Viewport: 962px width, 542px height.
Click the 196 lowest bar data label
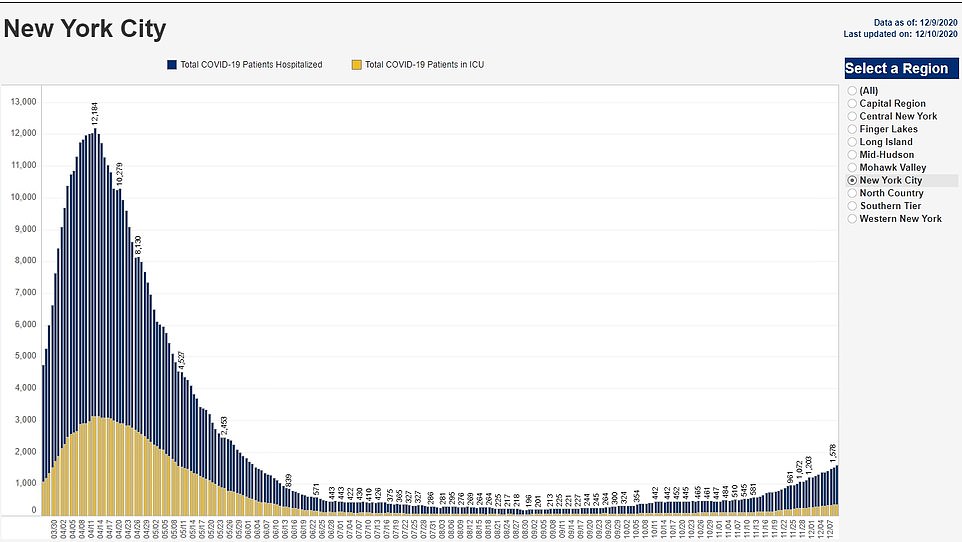point(528,501)
